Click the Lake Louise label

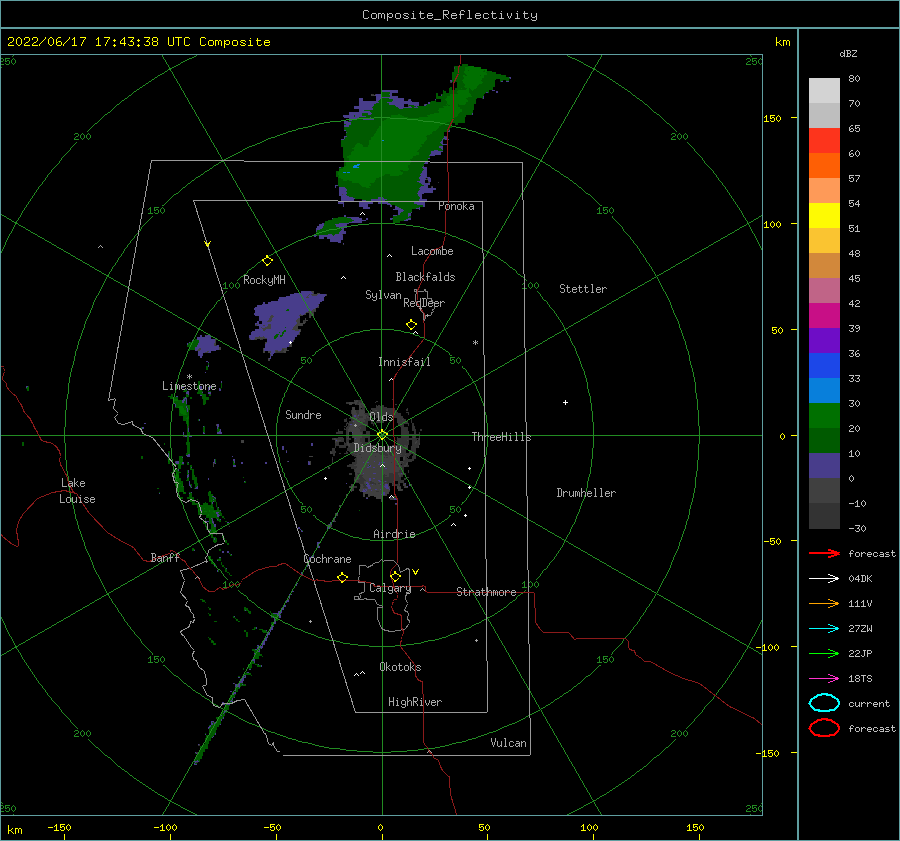coord(77,491)
